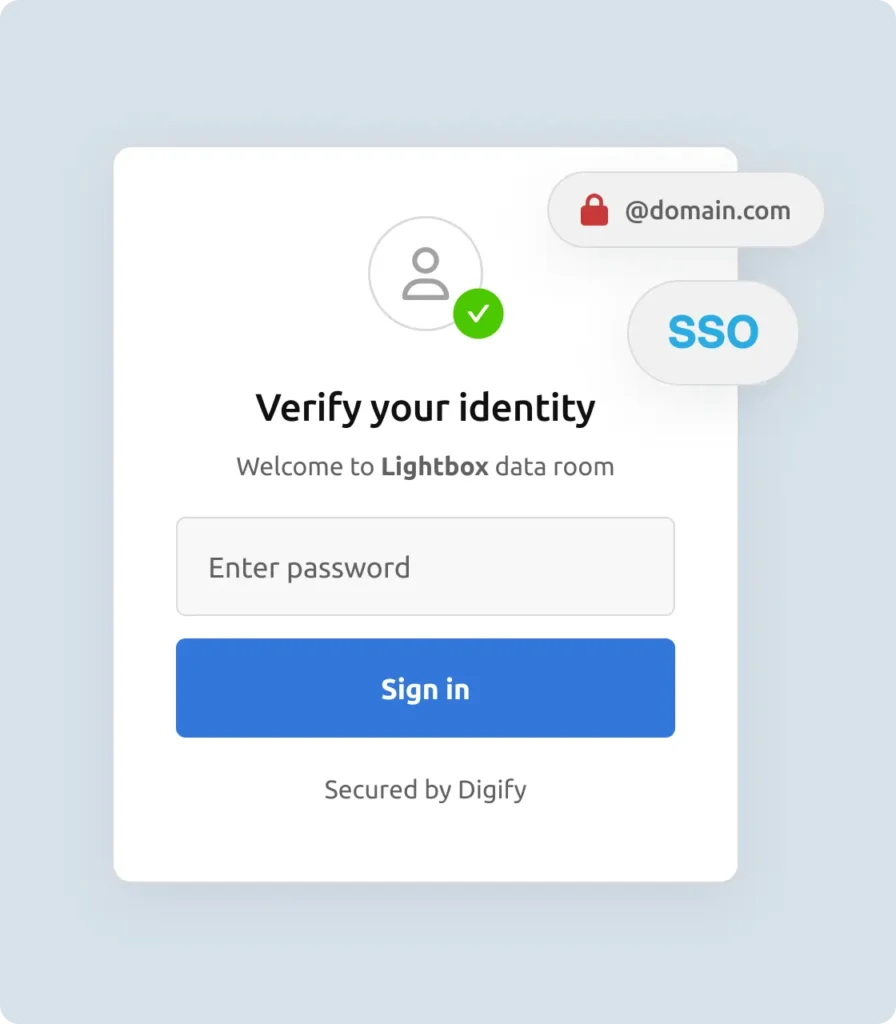Focus the Enter password field
The height and width of the screenshot is (1024, 896).
coord(425,567)
